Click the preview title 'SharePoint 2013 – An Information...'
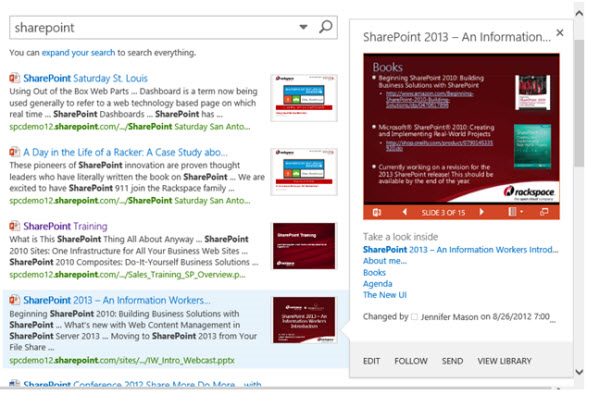 point(457,37)
